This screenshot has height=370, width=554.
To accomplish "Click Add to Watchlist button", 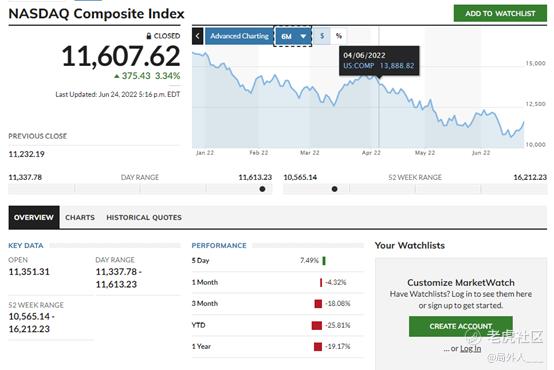I will point(500,13).
